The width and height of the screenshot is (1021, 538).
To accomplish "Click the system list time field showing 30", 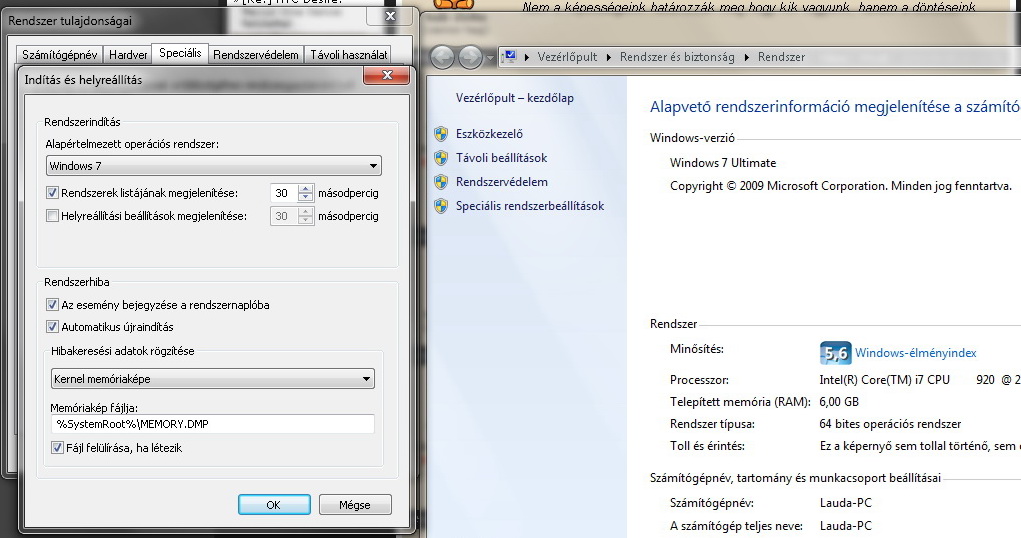I will (x=284, y=193).
